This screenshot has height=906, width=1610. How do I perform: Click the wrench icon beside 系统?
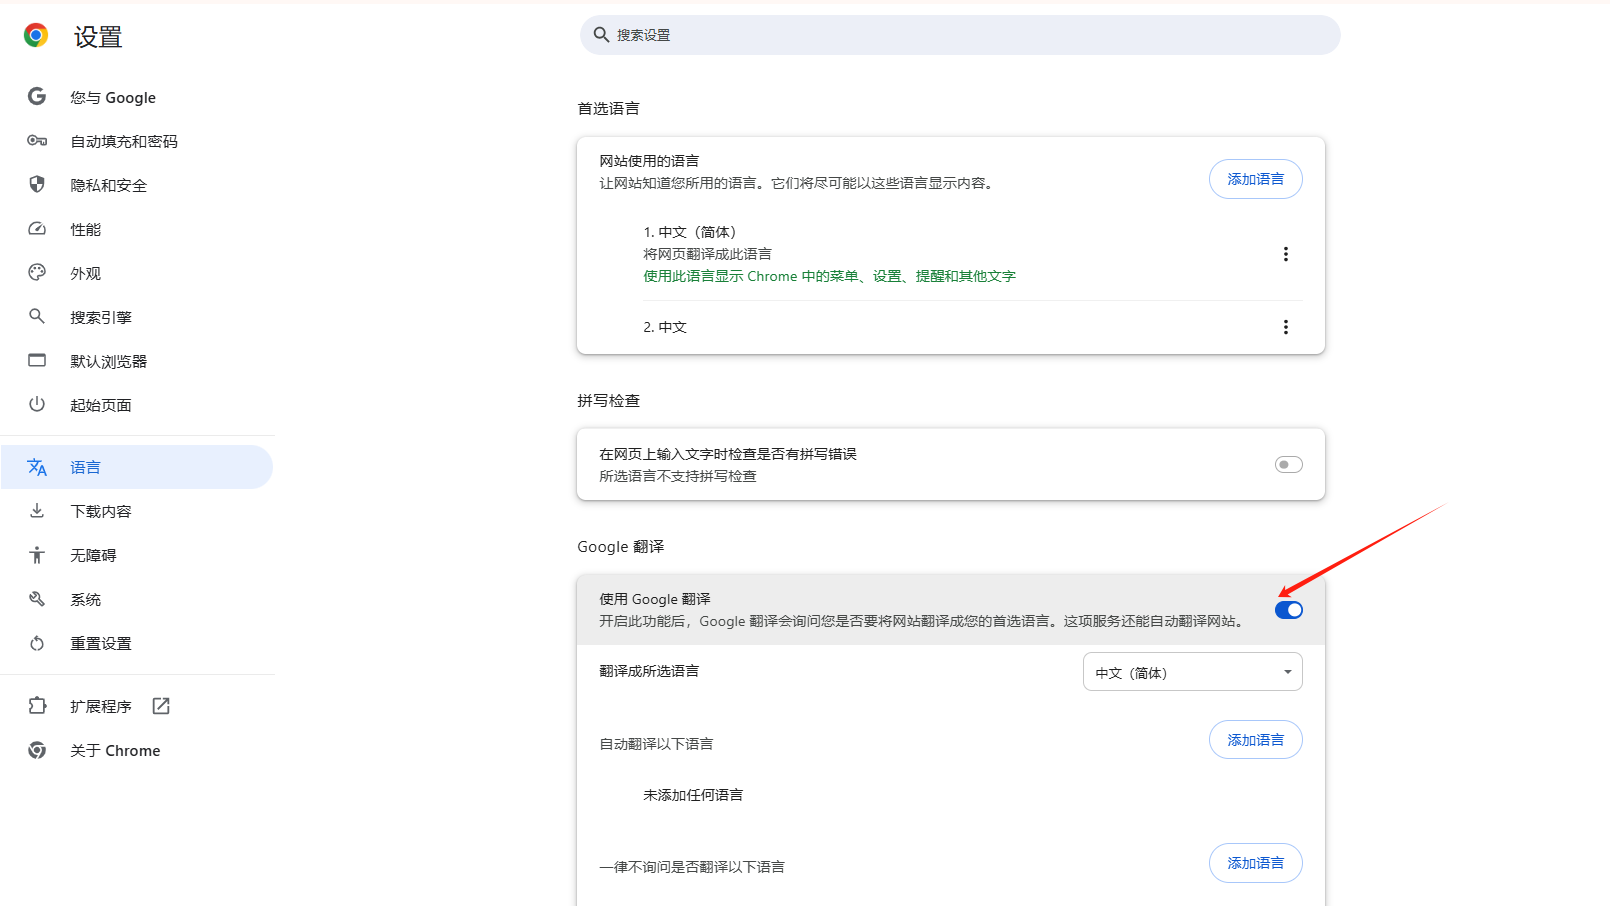(x=37, y=599)
